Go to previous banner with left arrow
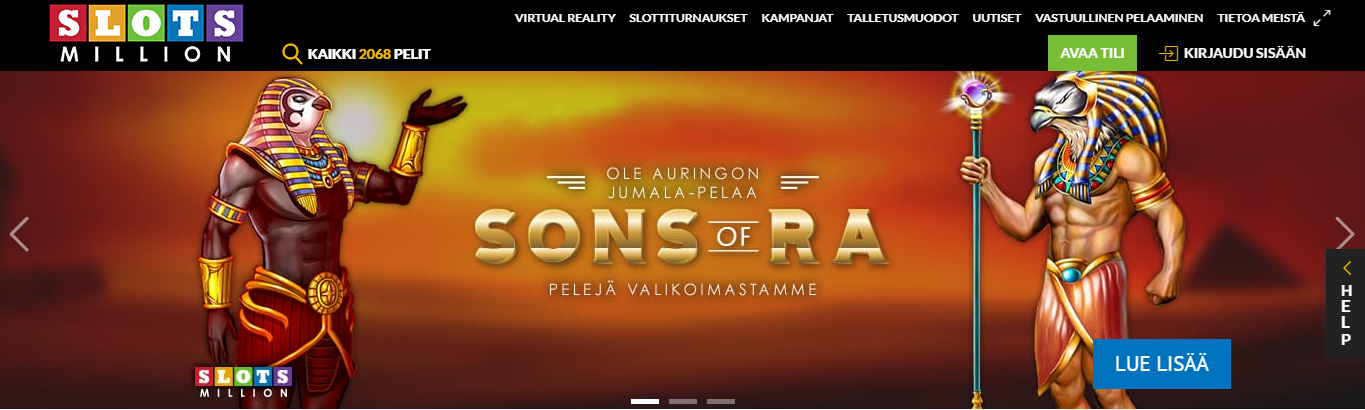The width and height of the screenshot is (1365, 410). coord(19,234)
